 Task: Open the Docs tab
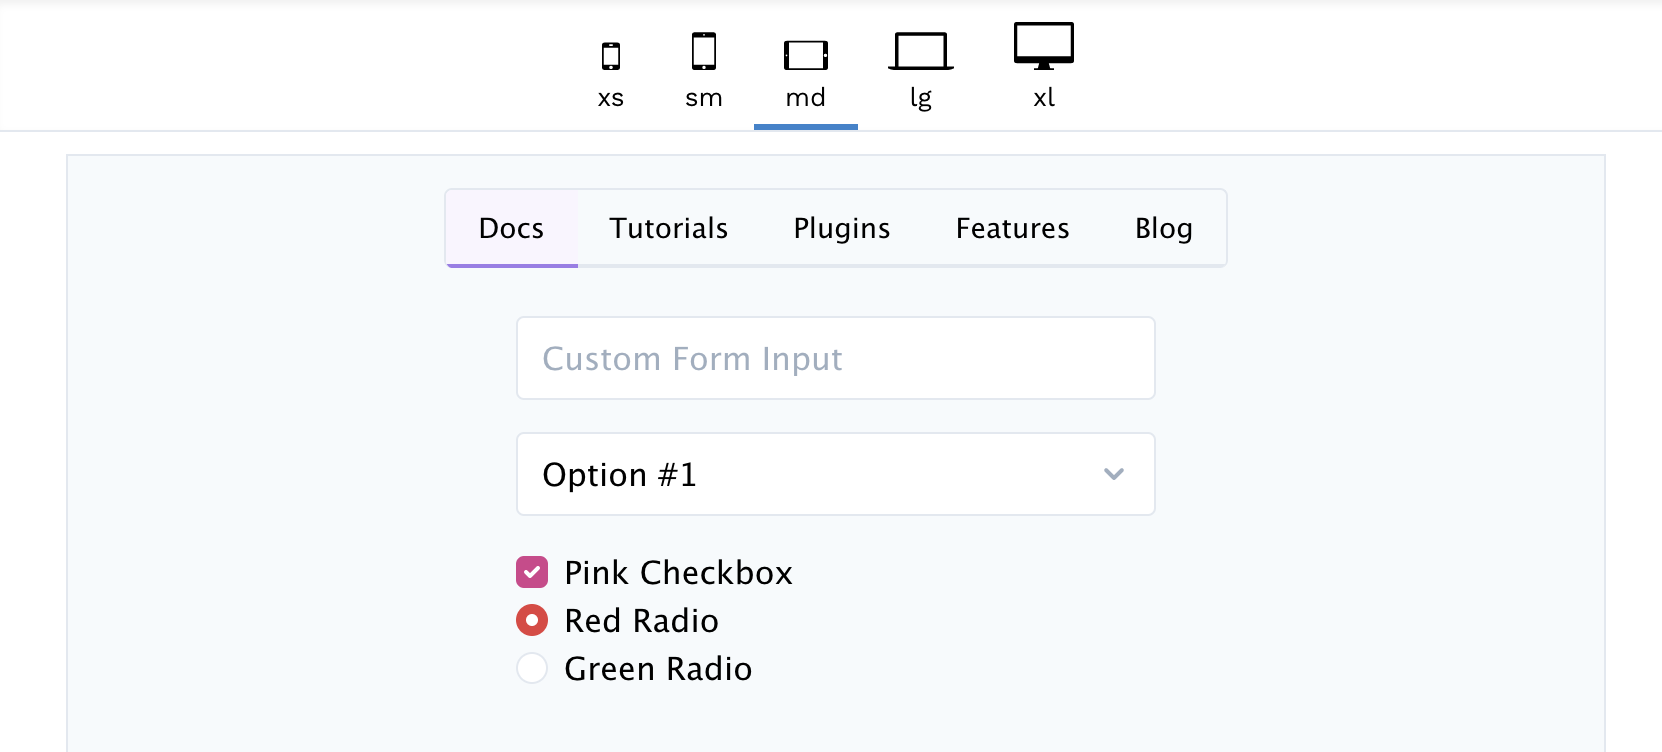pyautogui.click(x=512, y=228)
